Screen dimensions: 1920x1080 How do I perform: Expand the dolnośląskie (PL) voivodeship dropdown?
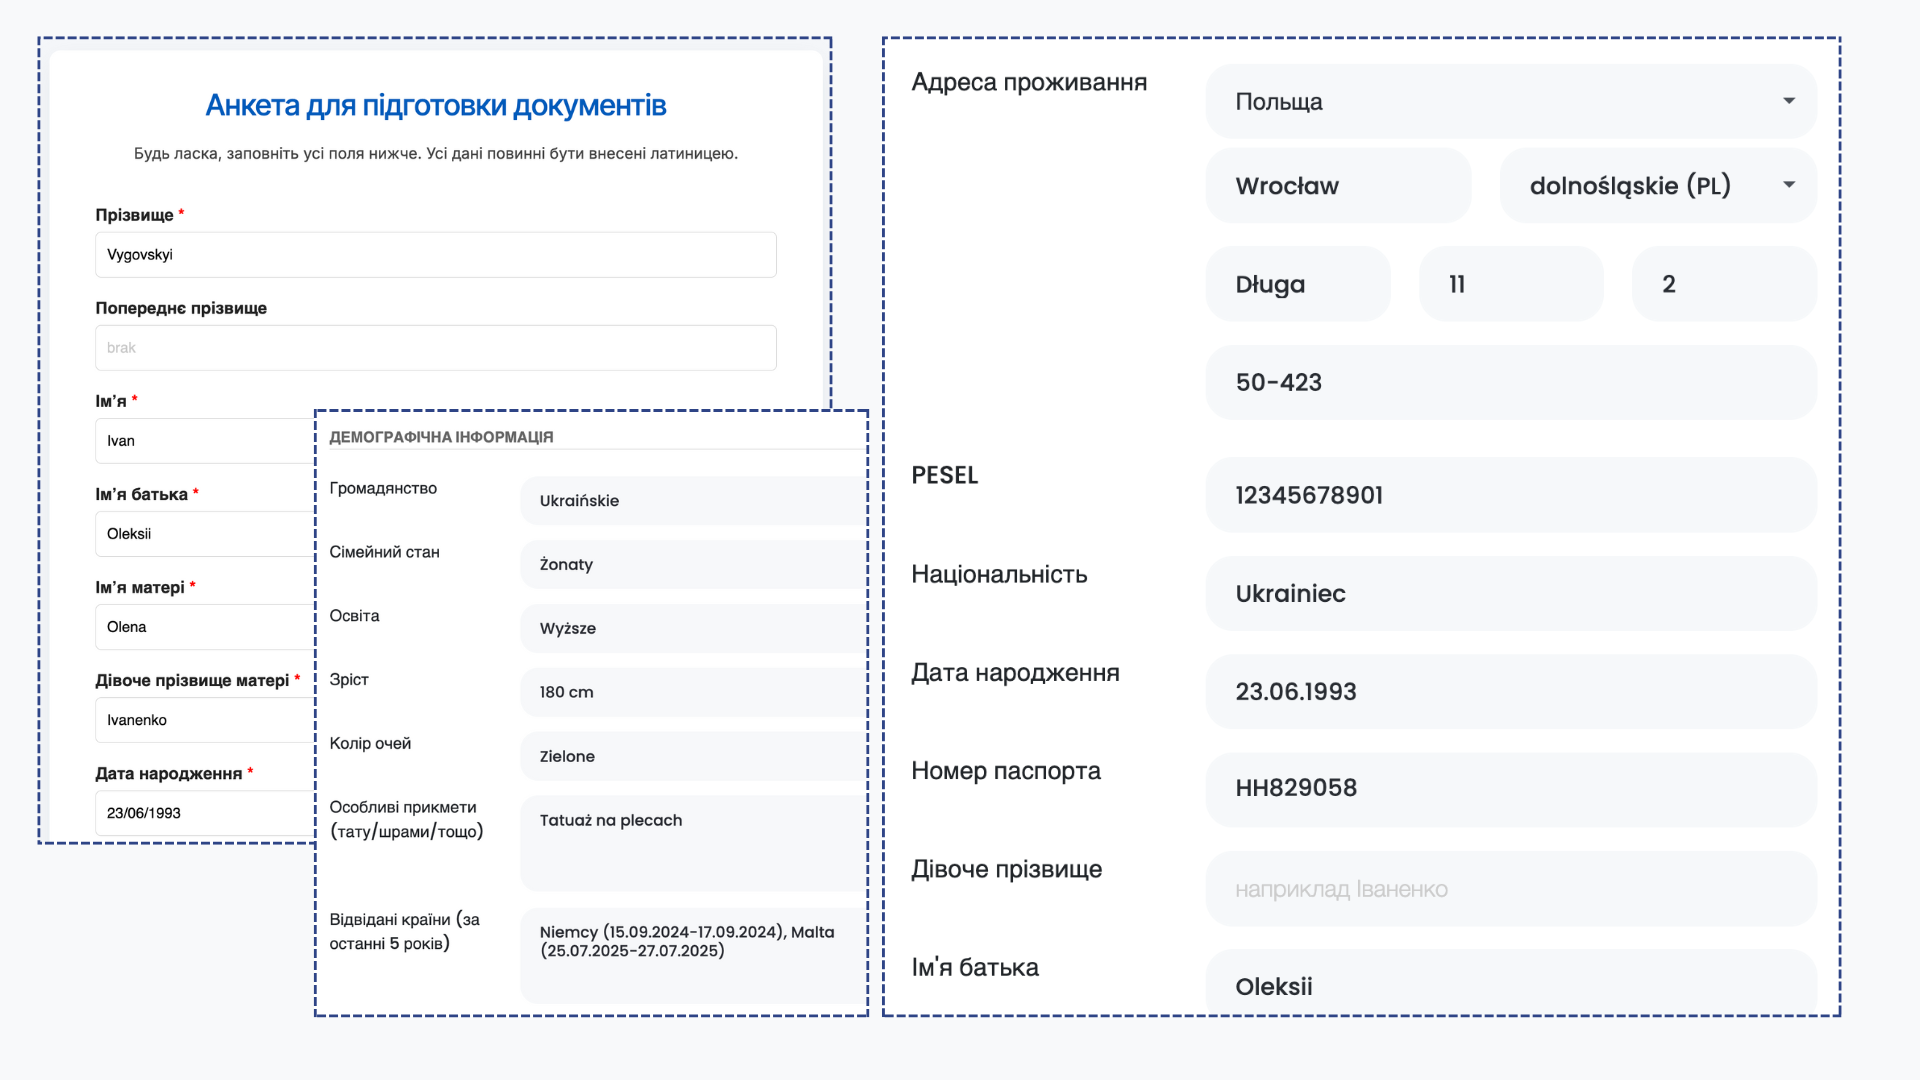(x=1657, y=185)
